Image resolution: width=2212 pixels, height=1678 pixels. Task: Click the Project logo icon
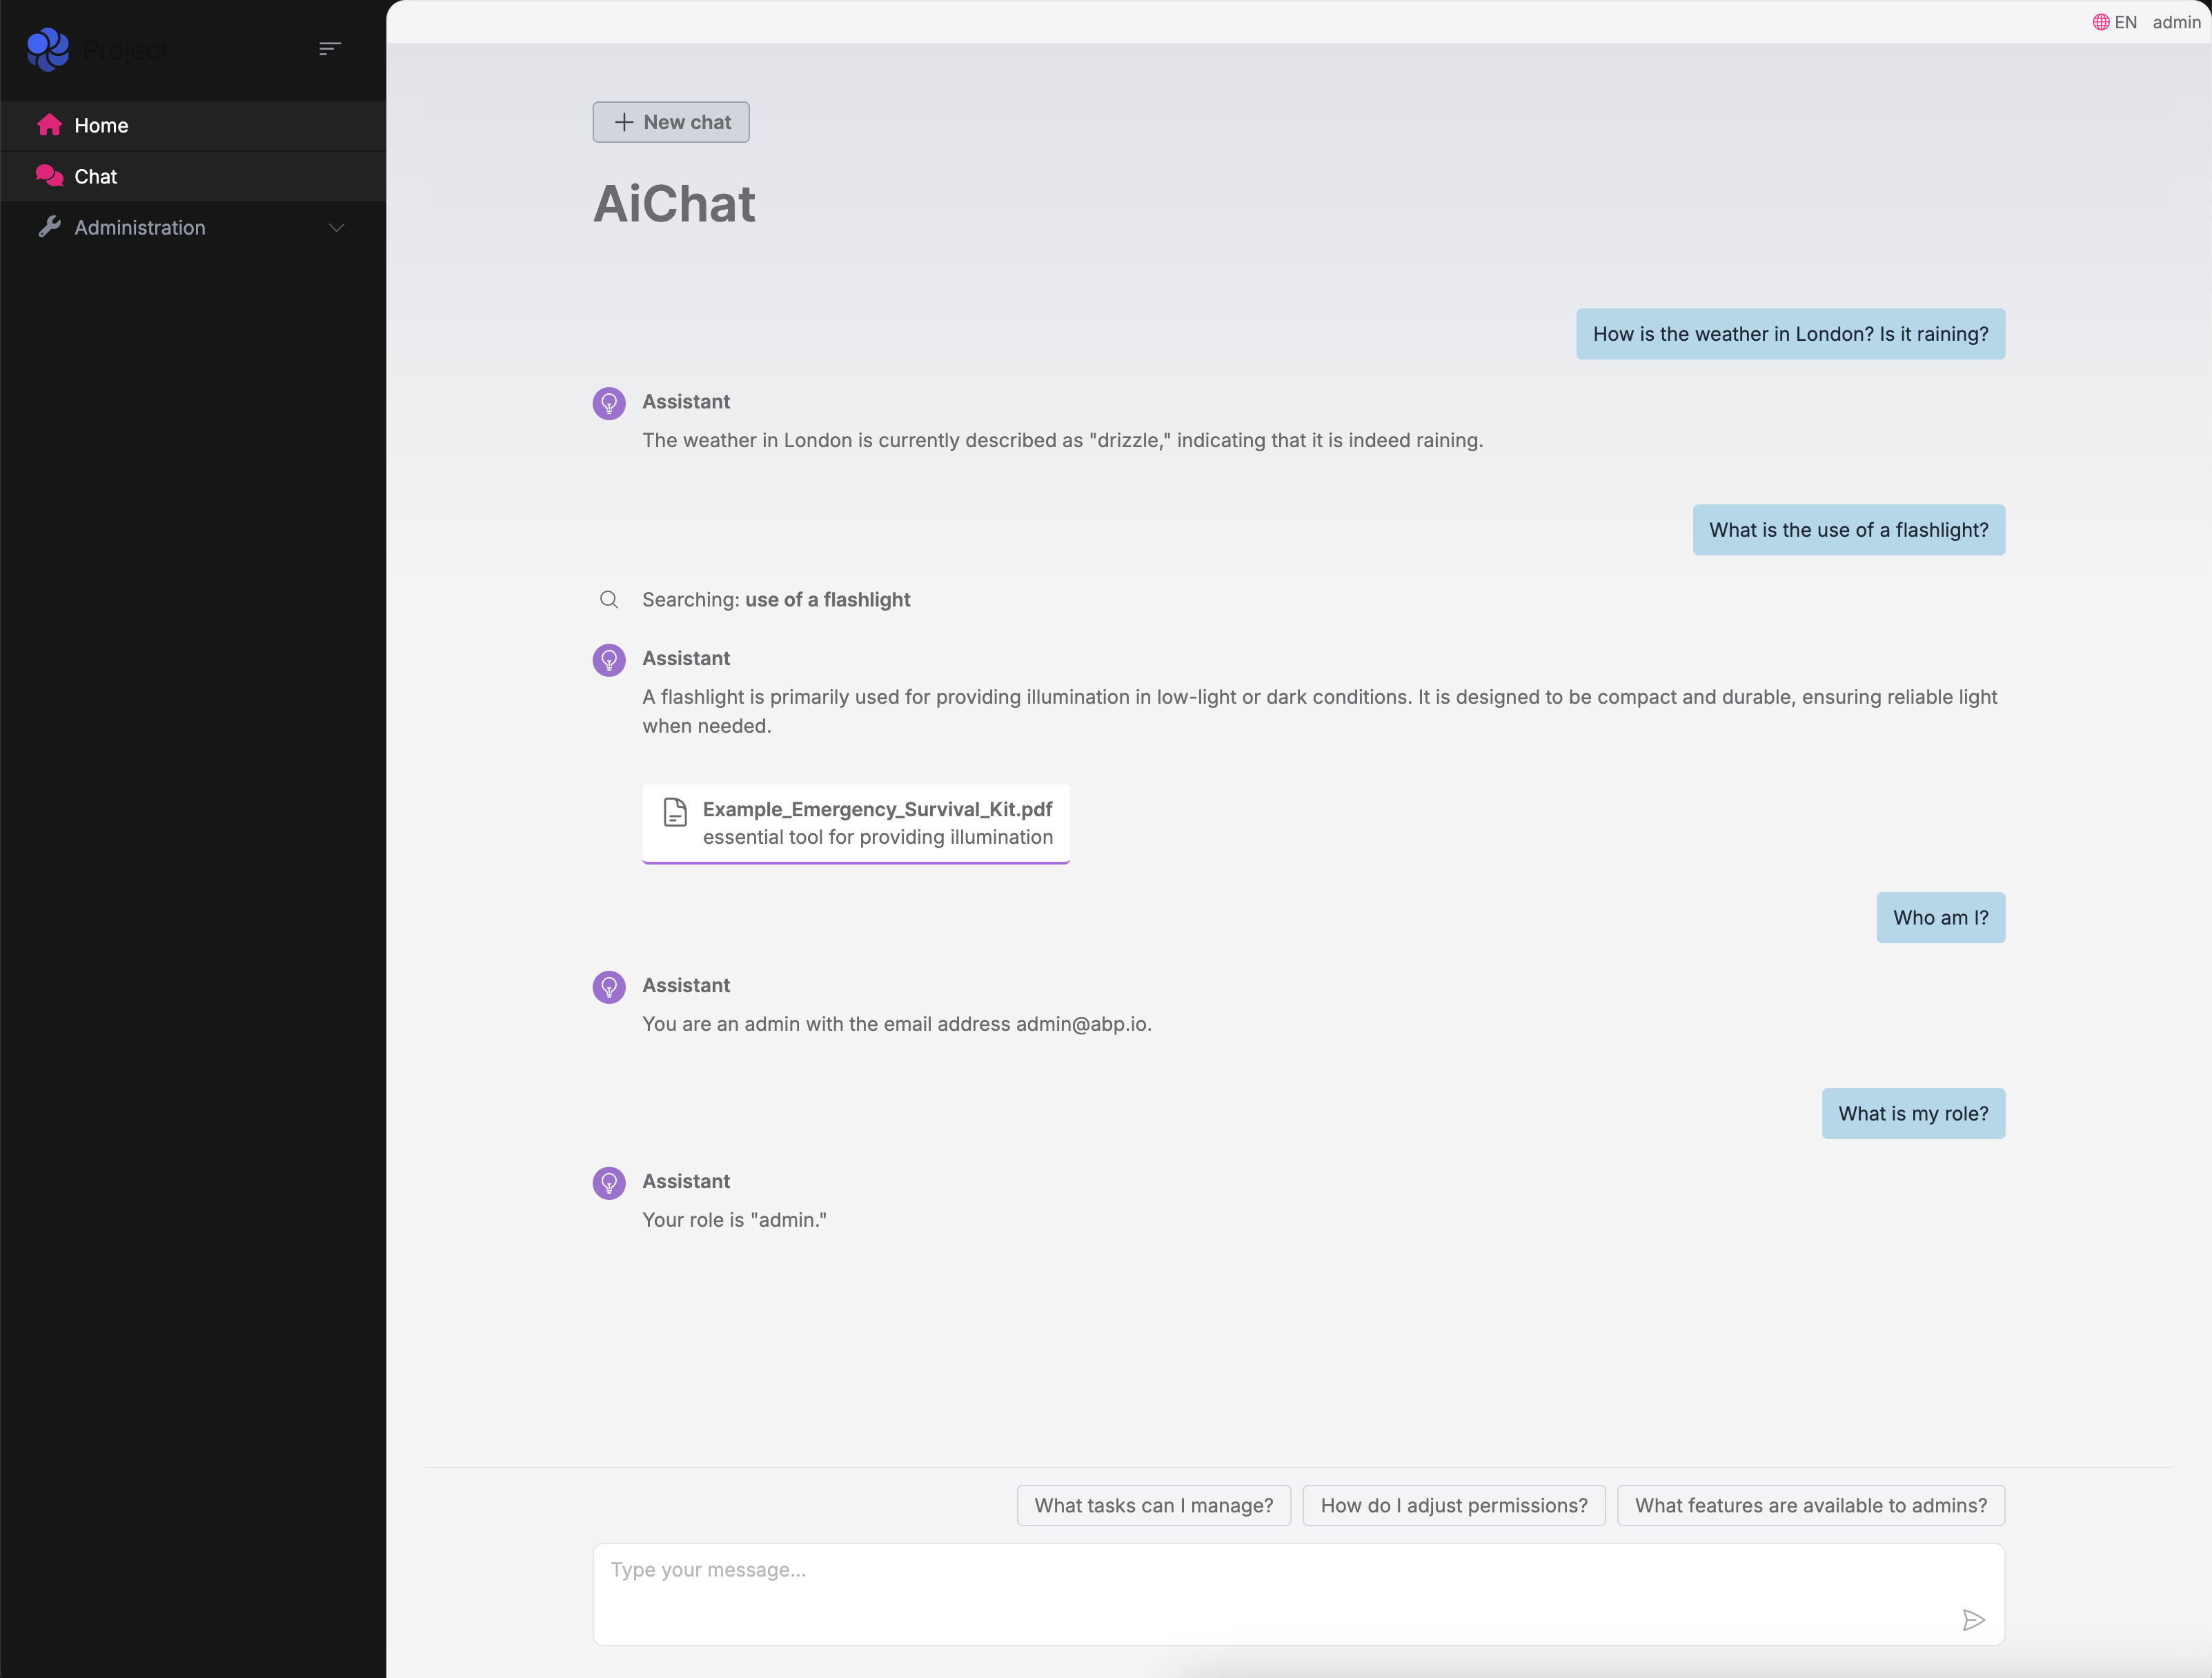[48, 49]
